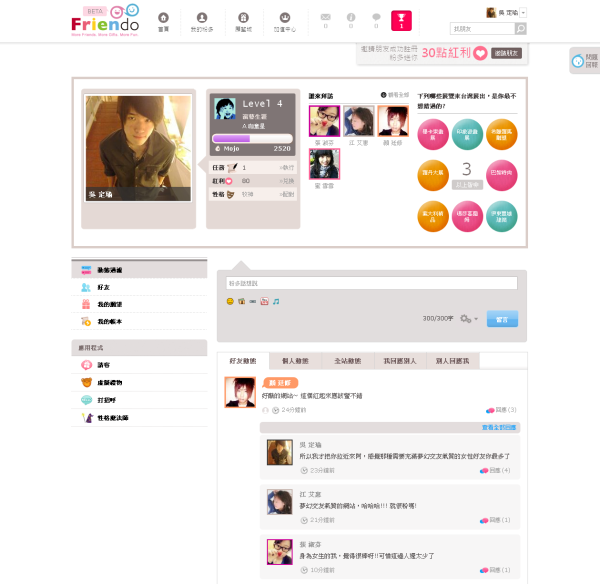Check the envelope messages icon
Screen dimensions: 600x584
point(326,17)
